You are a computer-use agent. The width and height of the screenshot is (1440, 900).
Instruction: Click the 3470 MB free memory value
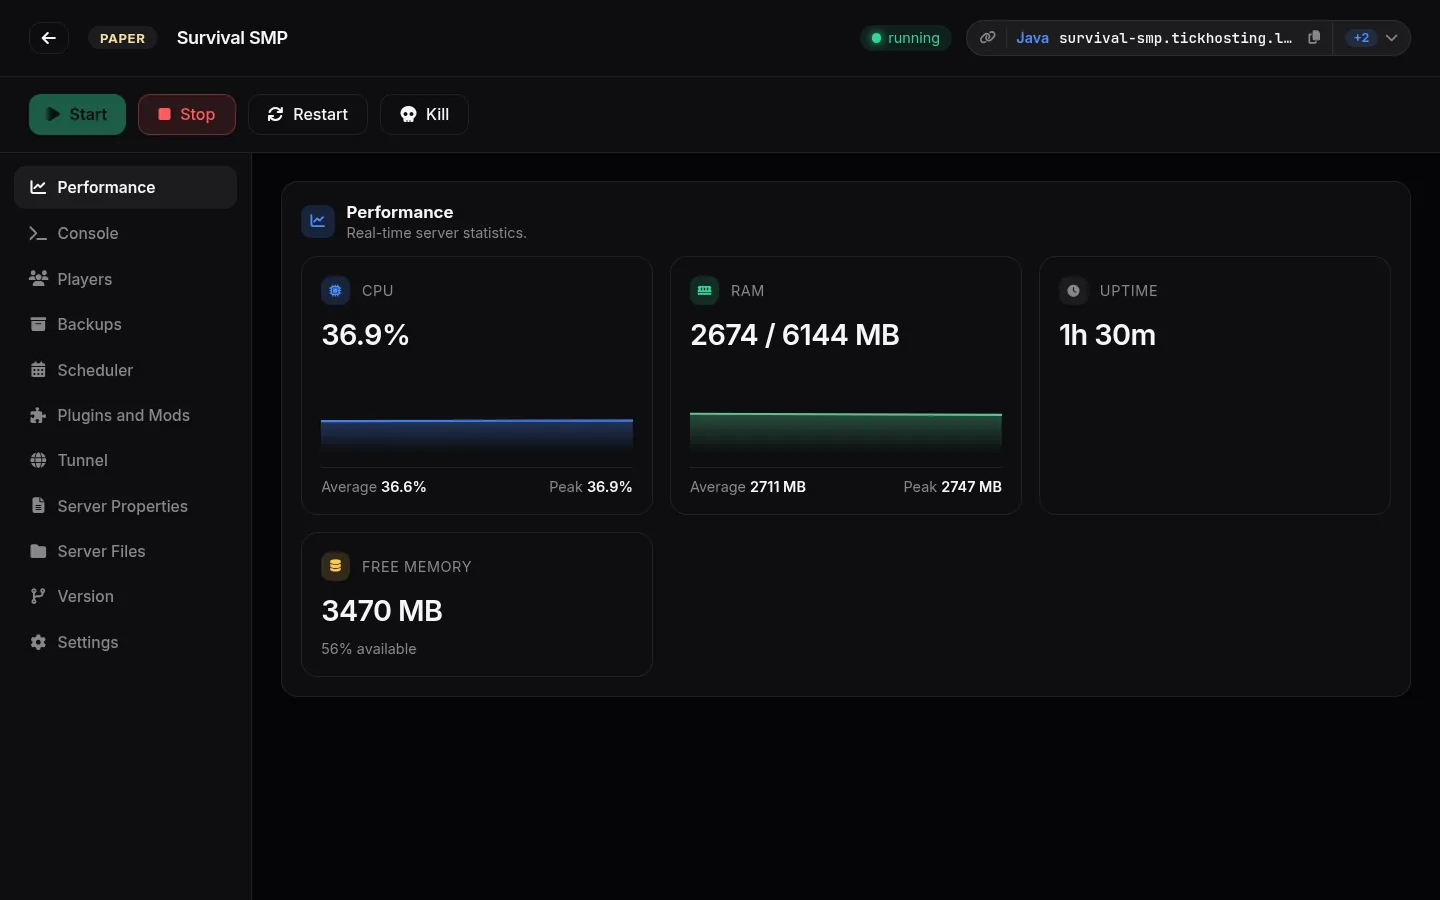[x=382, y=611]
